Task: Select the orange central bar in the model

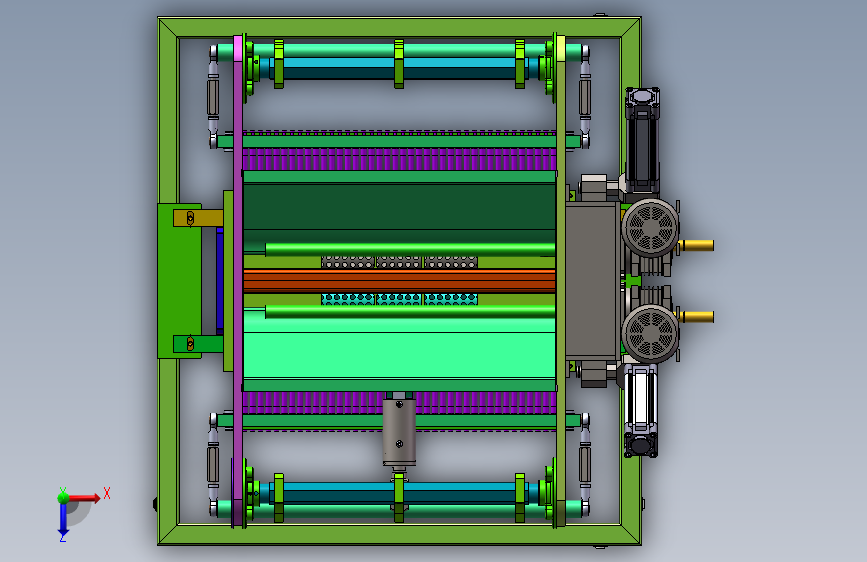Action: (399, 281)
